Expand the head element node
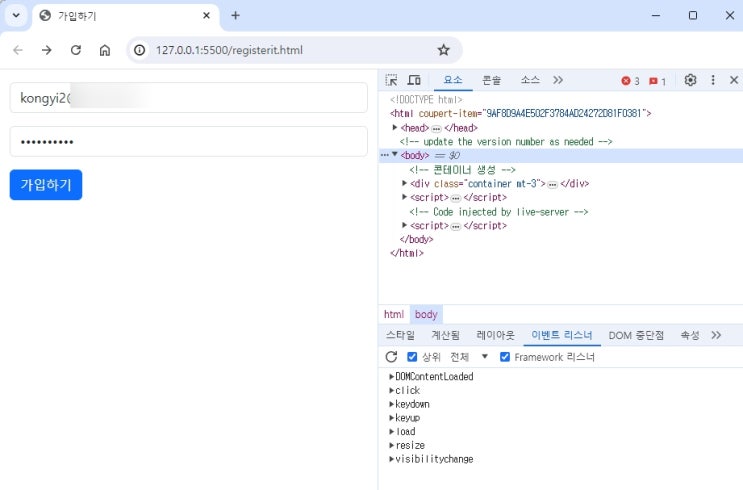Image resolution: width=743 pixels, height=490 pixels. point(395,127)
